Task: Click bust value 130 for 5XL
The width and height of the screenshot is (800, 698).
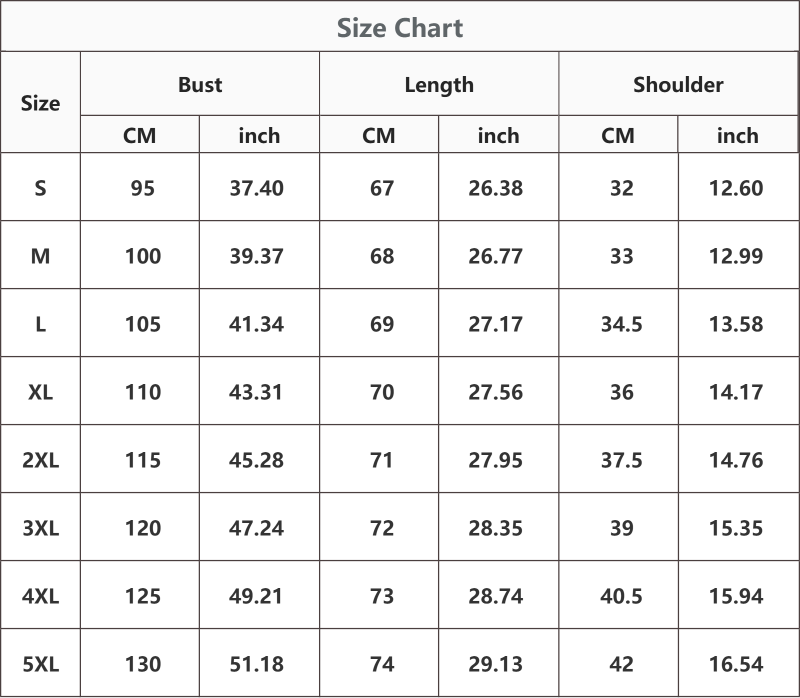Action: coord(143,664)
